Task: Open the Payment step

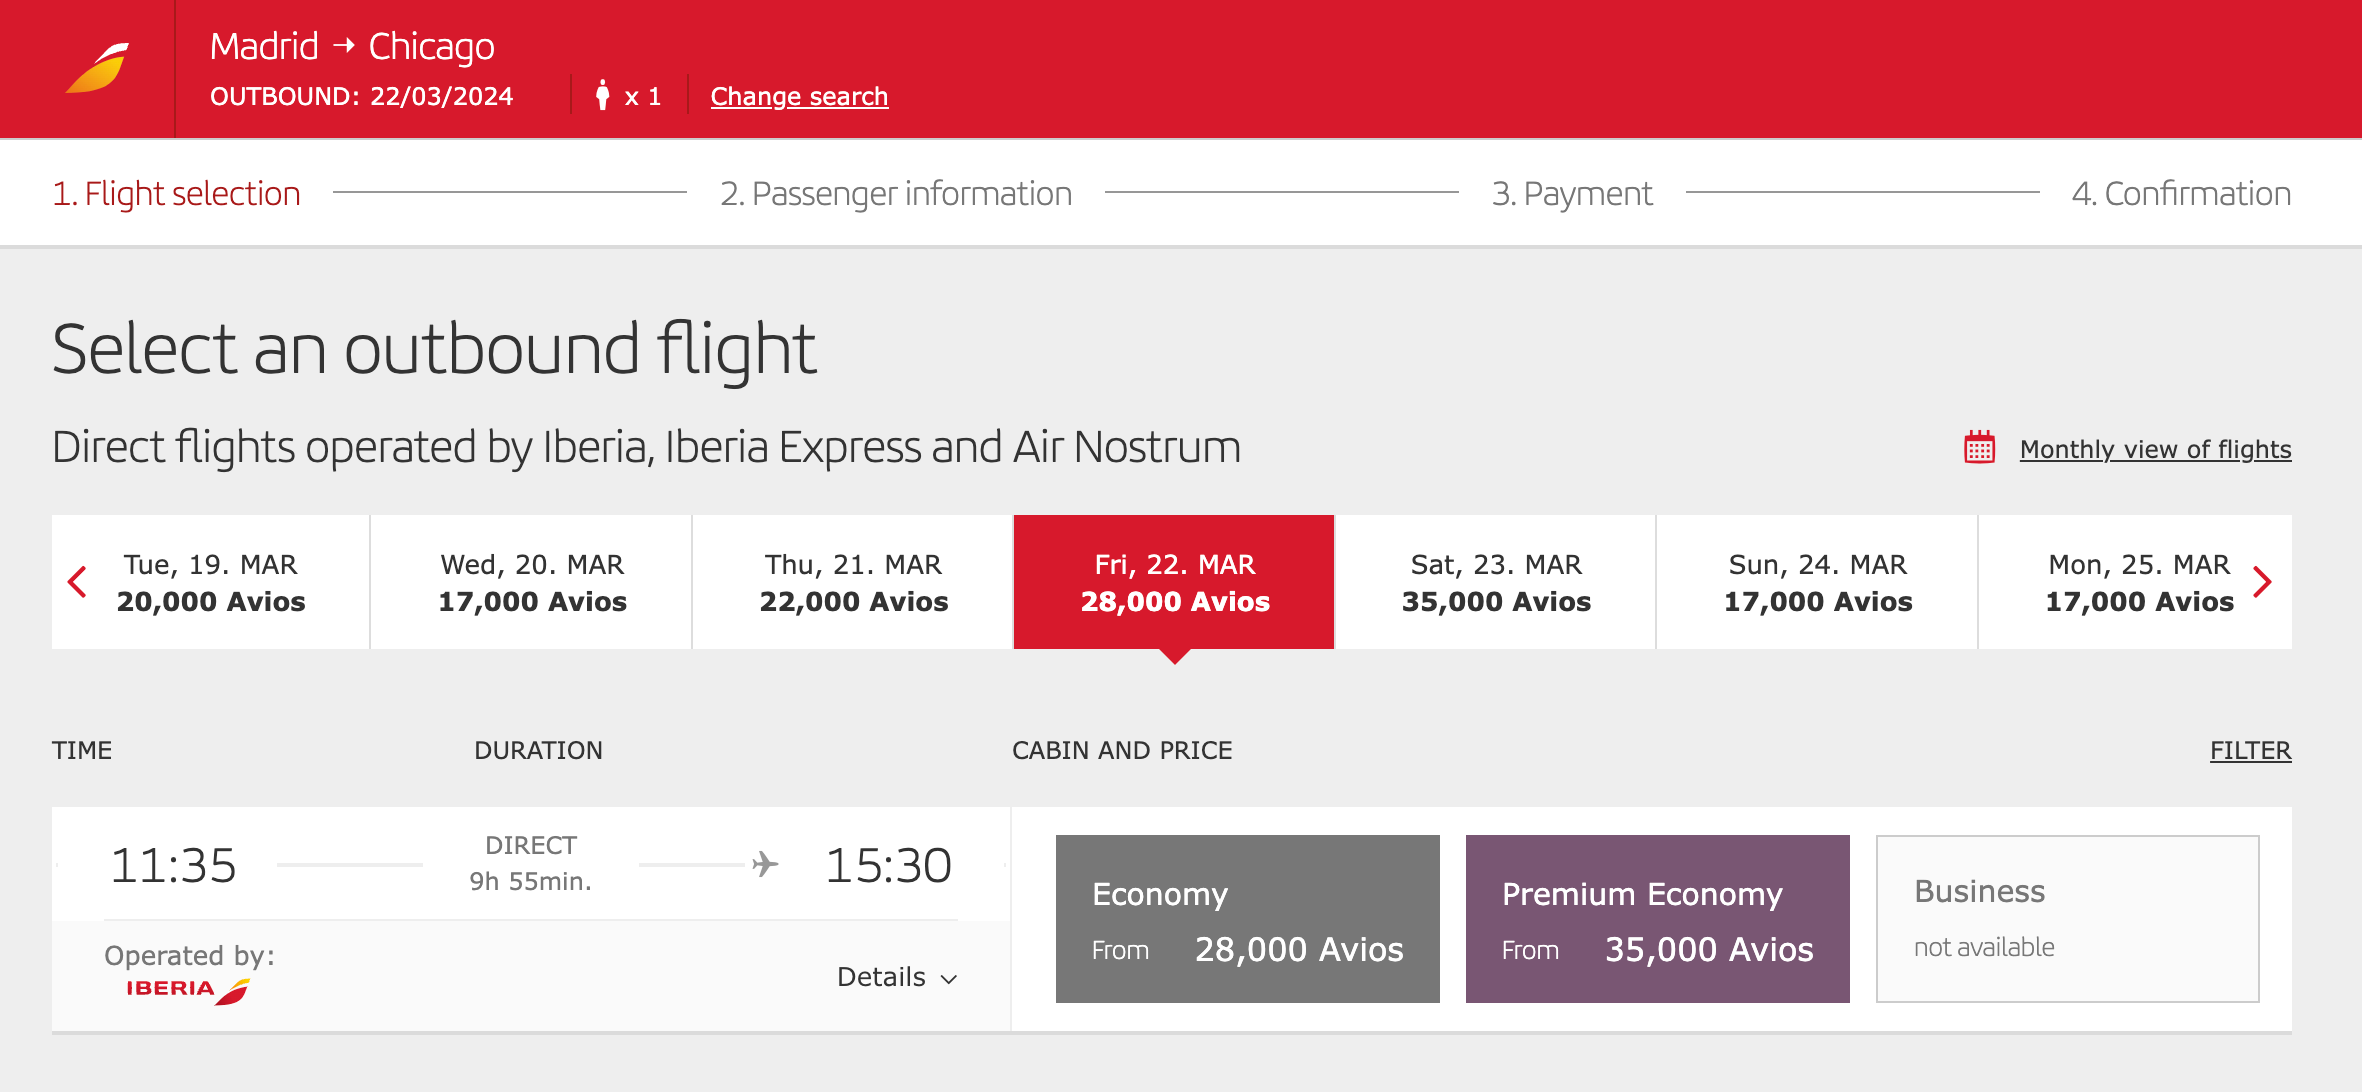Action: [1572, 192]
